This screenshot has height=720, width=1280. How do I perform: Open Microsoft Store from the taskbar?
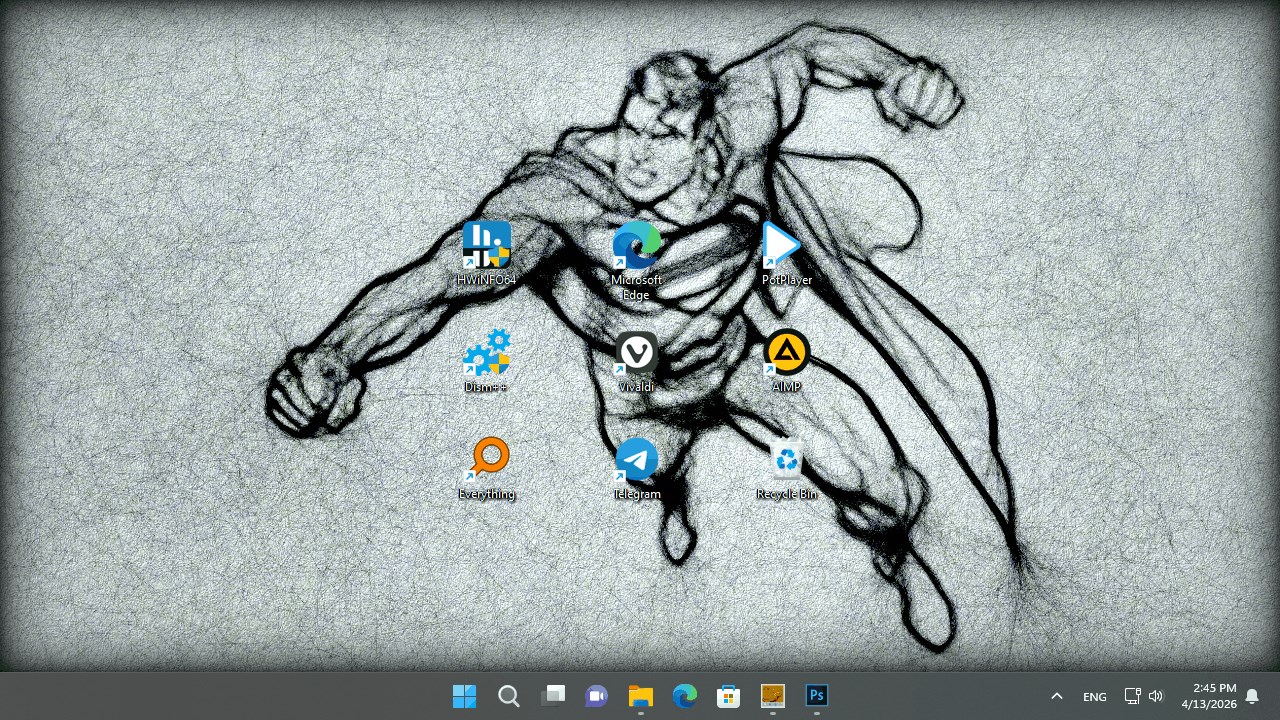[728, 696]
